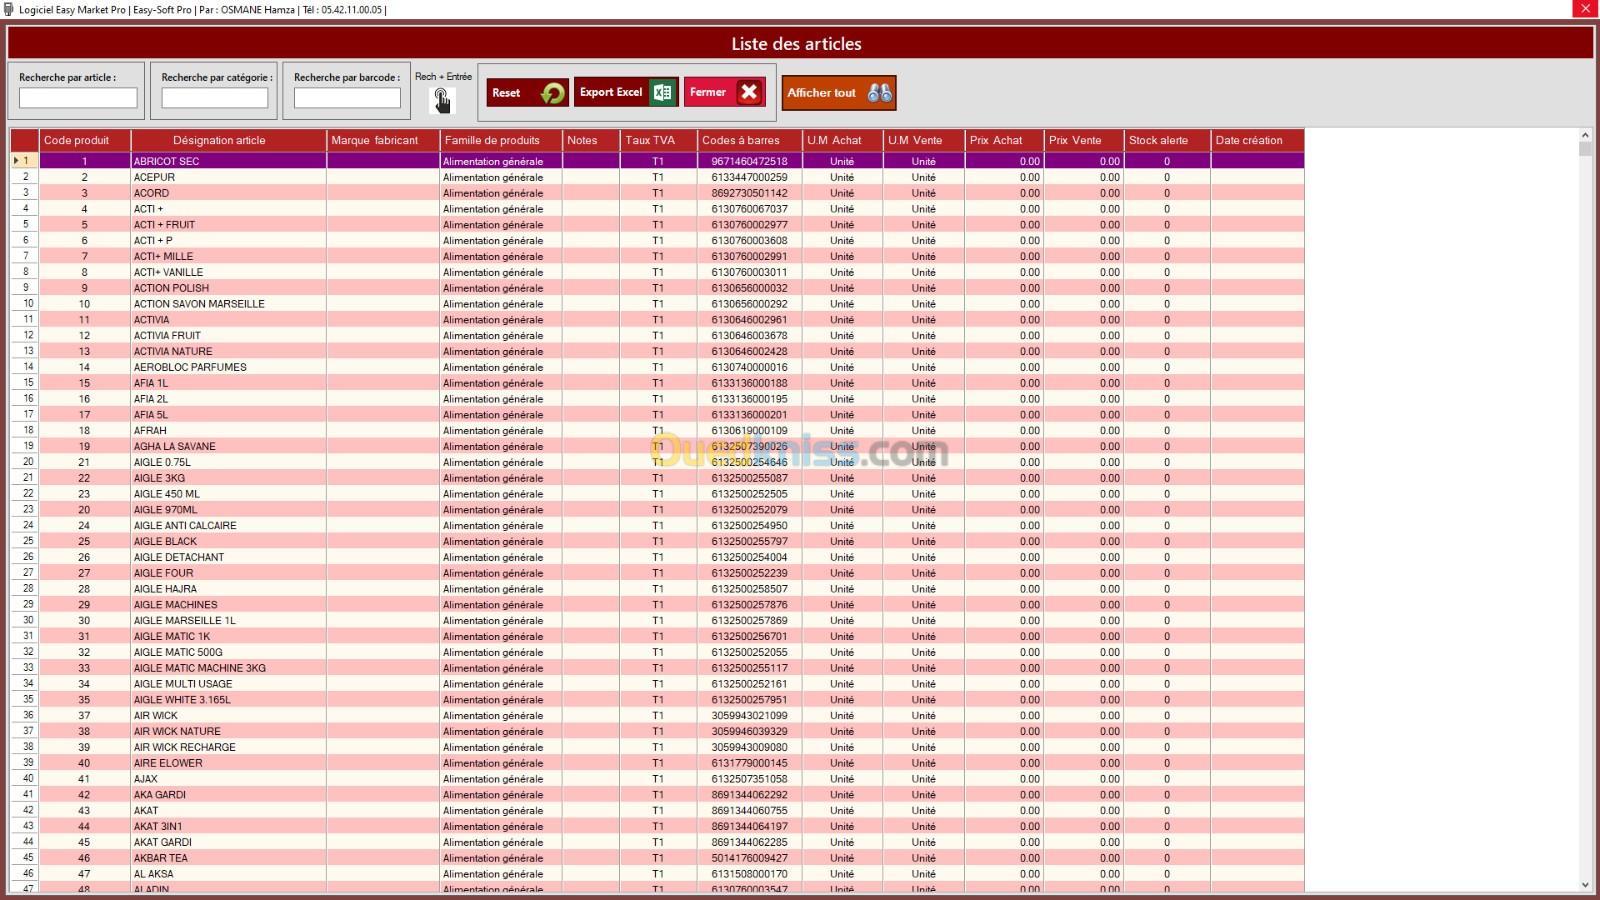Click the scroll up arrow of the list
1600x900 pixels.
[x=1585, y=135]
